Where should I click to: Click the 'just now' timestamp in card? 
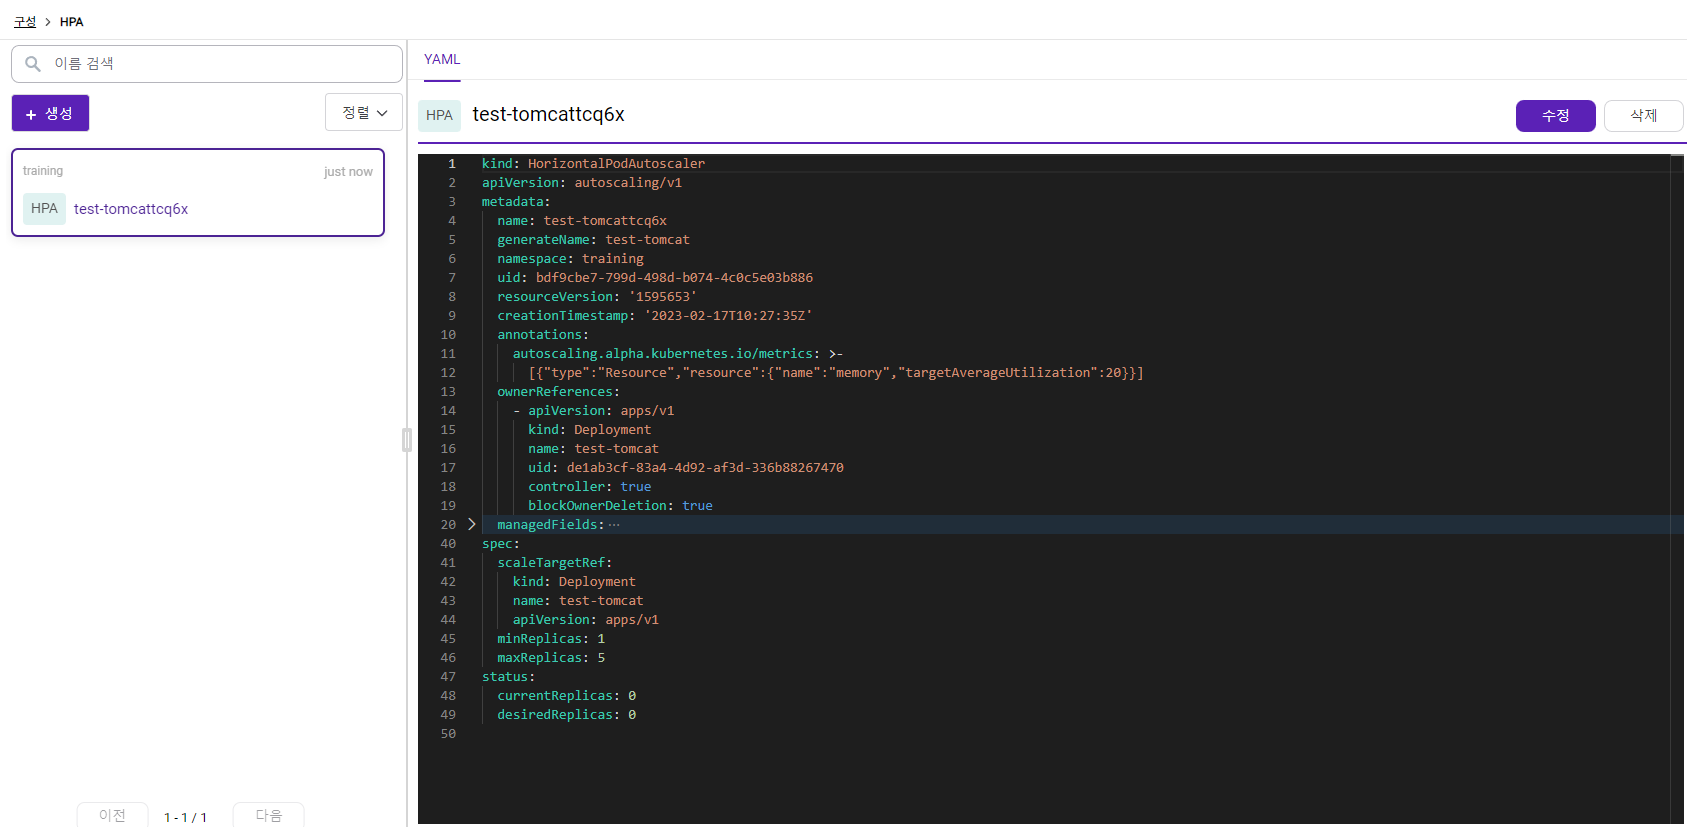pyautogui.click(x=348, y=172)
